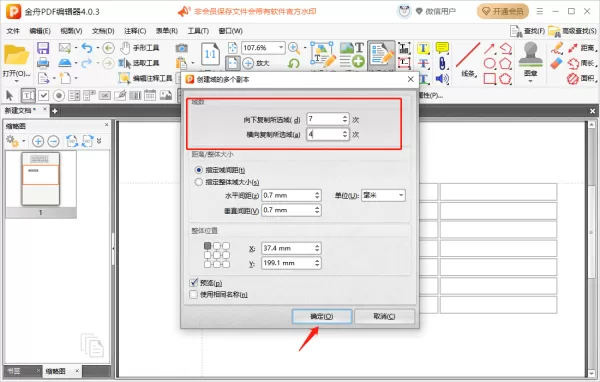
Task: Zoom in thumbnails with the plus icon
Action: pyautogui.click(x=38, y=141)
